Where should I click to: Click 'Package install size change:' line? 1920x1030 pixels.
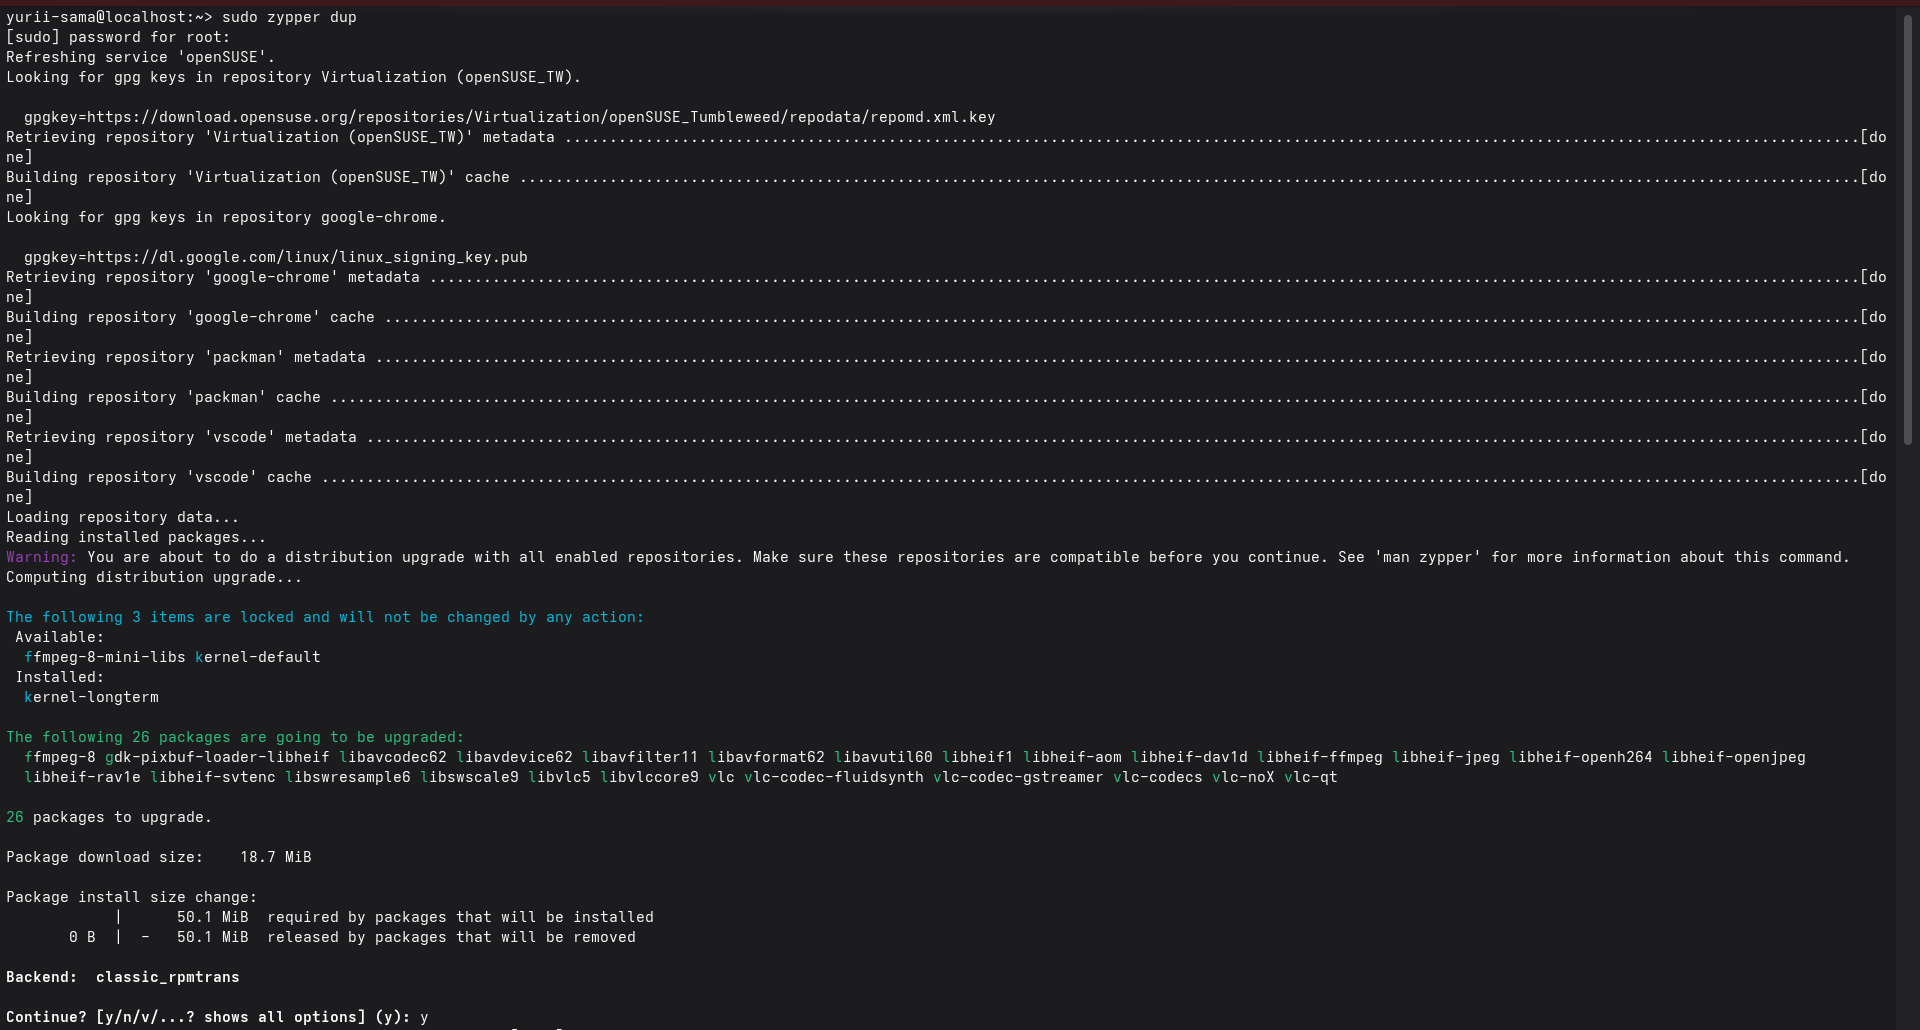tap(132, 897)
